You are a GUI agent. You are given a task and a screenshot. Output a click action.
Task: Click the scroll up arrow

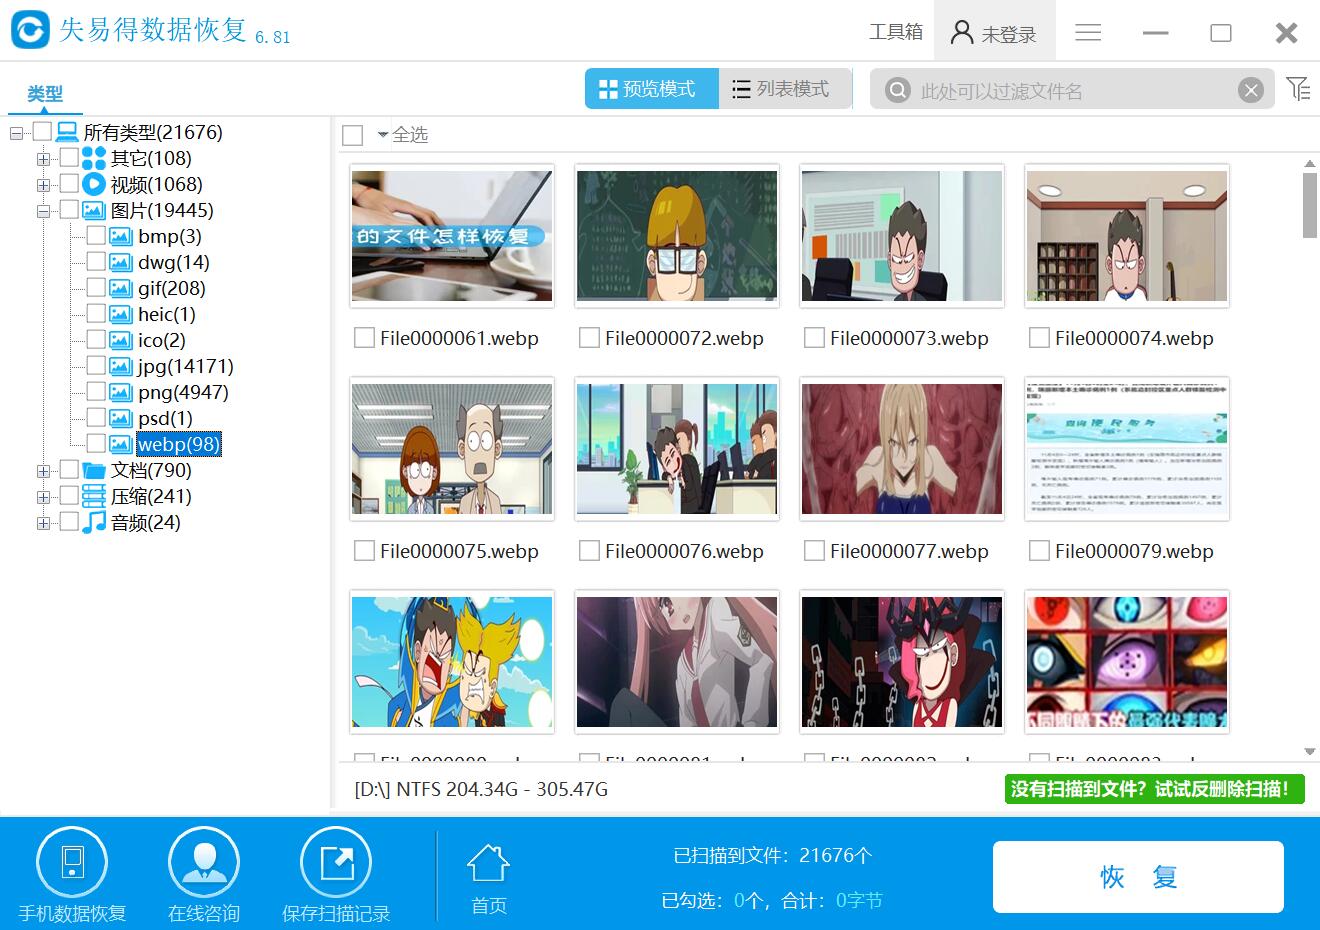pyautogui.click(x=1310, y=163)
